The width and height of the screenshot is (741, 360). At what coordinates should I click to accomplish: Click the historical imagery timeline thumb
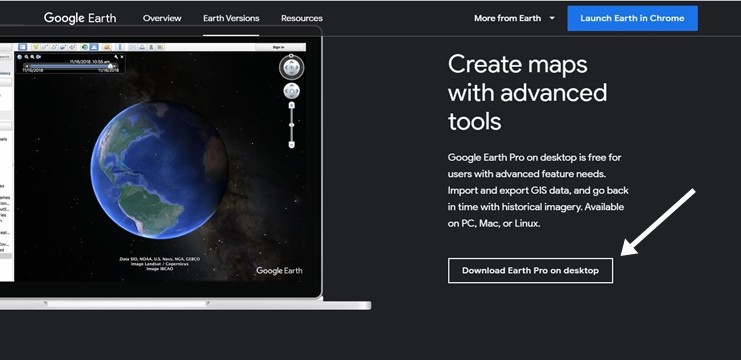110,66
